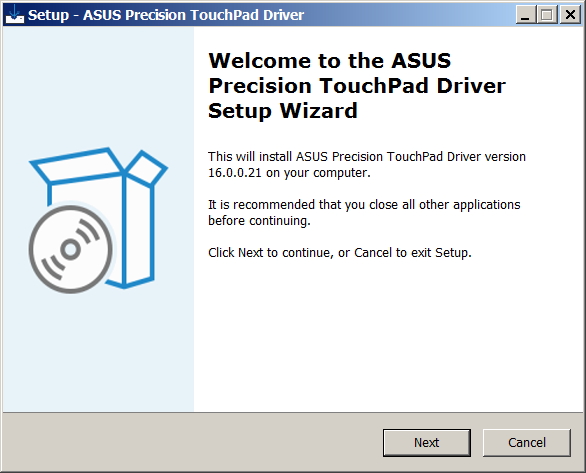Click the version number 16.0.0.21
Screen dimensions: 586x473
(235, 173)
